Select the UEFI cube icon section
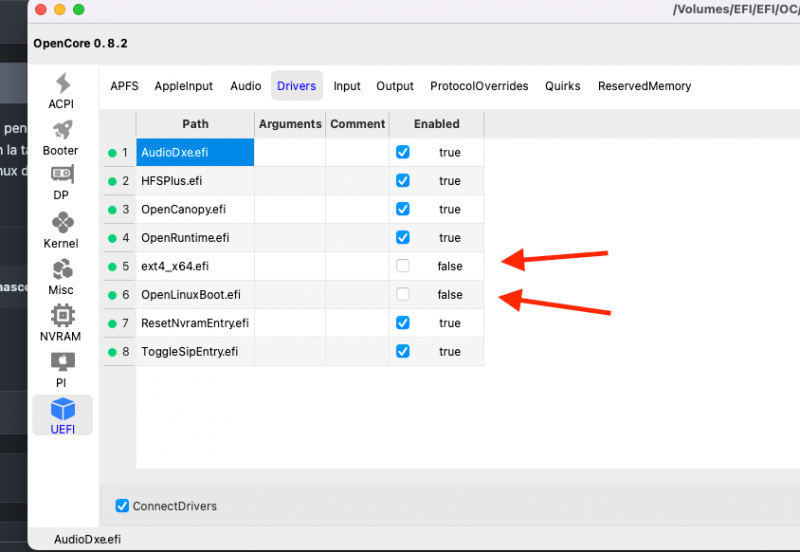This screenshot has height=552, width=800. tap(62, 409)
